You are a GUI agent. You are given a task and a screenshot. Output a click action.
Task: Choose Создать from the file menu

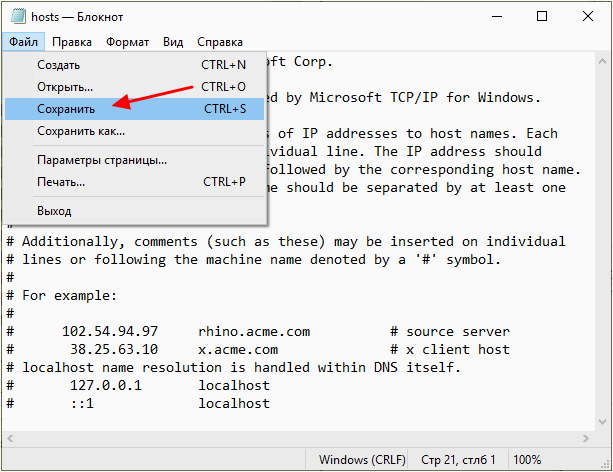pos(134,65)
